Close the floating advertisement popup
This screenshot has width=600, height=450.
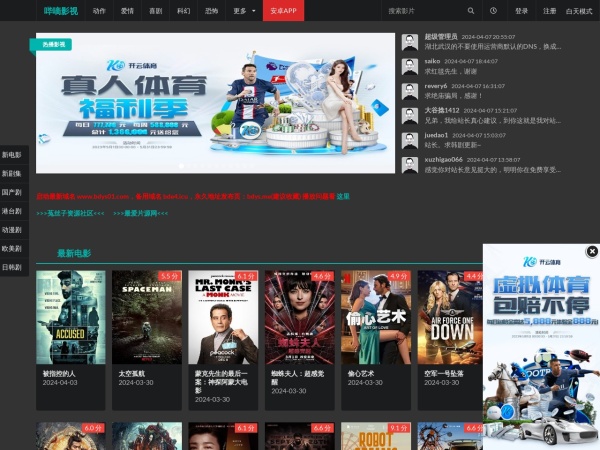coord(592,251)
